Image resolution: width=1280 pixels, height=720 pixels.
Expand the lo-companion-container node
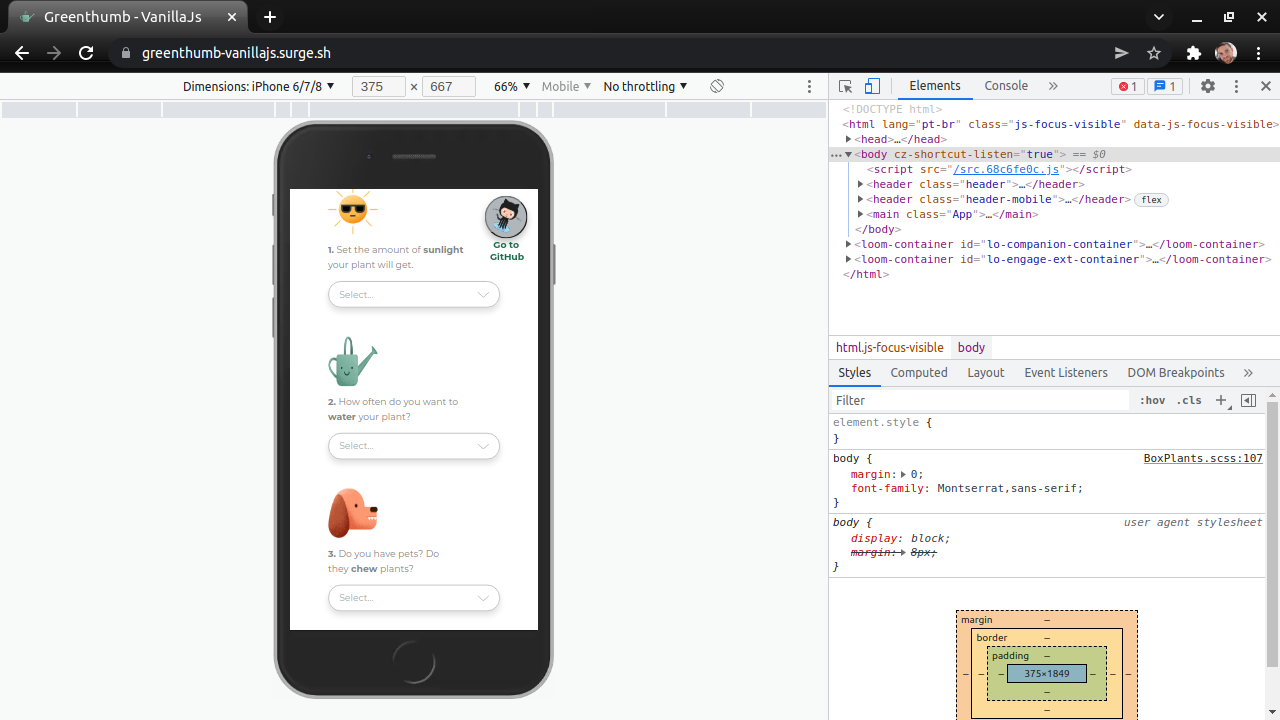(849, 244)
